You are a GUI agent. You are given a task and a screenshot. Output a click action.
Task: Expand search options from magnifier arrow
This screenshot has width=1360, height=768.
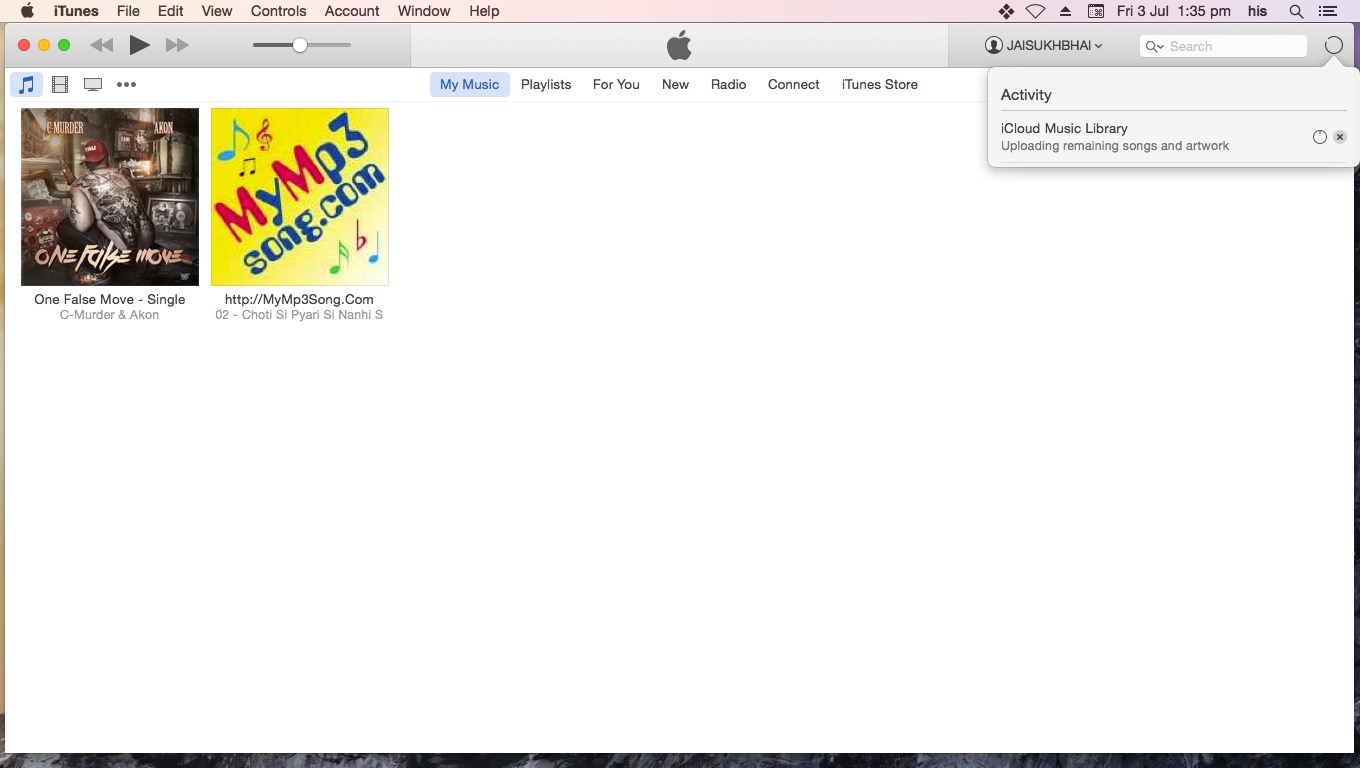click(1155, 46)
